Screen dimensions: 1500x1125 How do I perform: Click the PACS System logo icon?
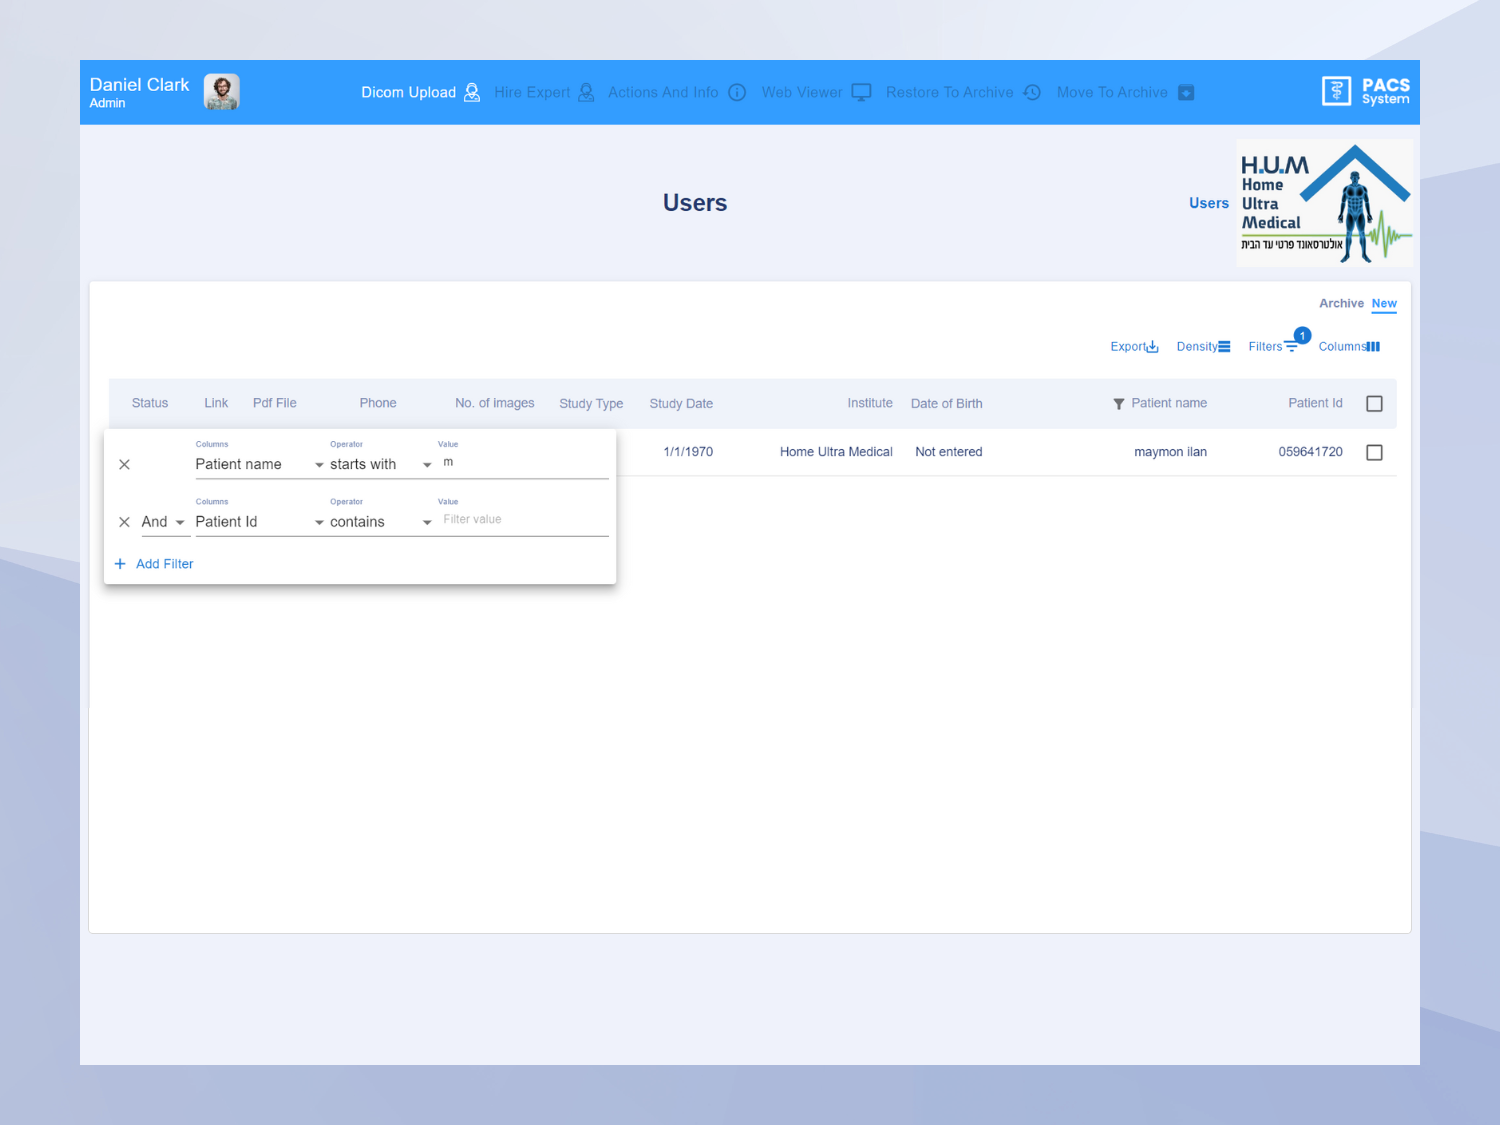1336,91
